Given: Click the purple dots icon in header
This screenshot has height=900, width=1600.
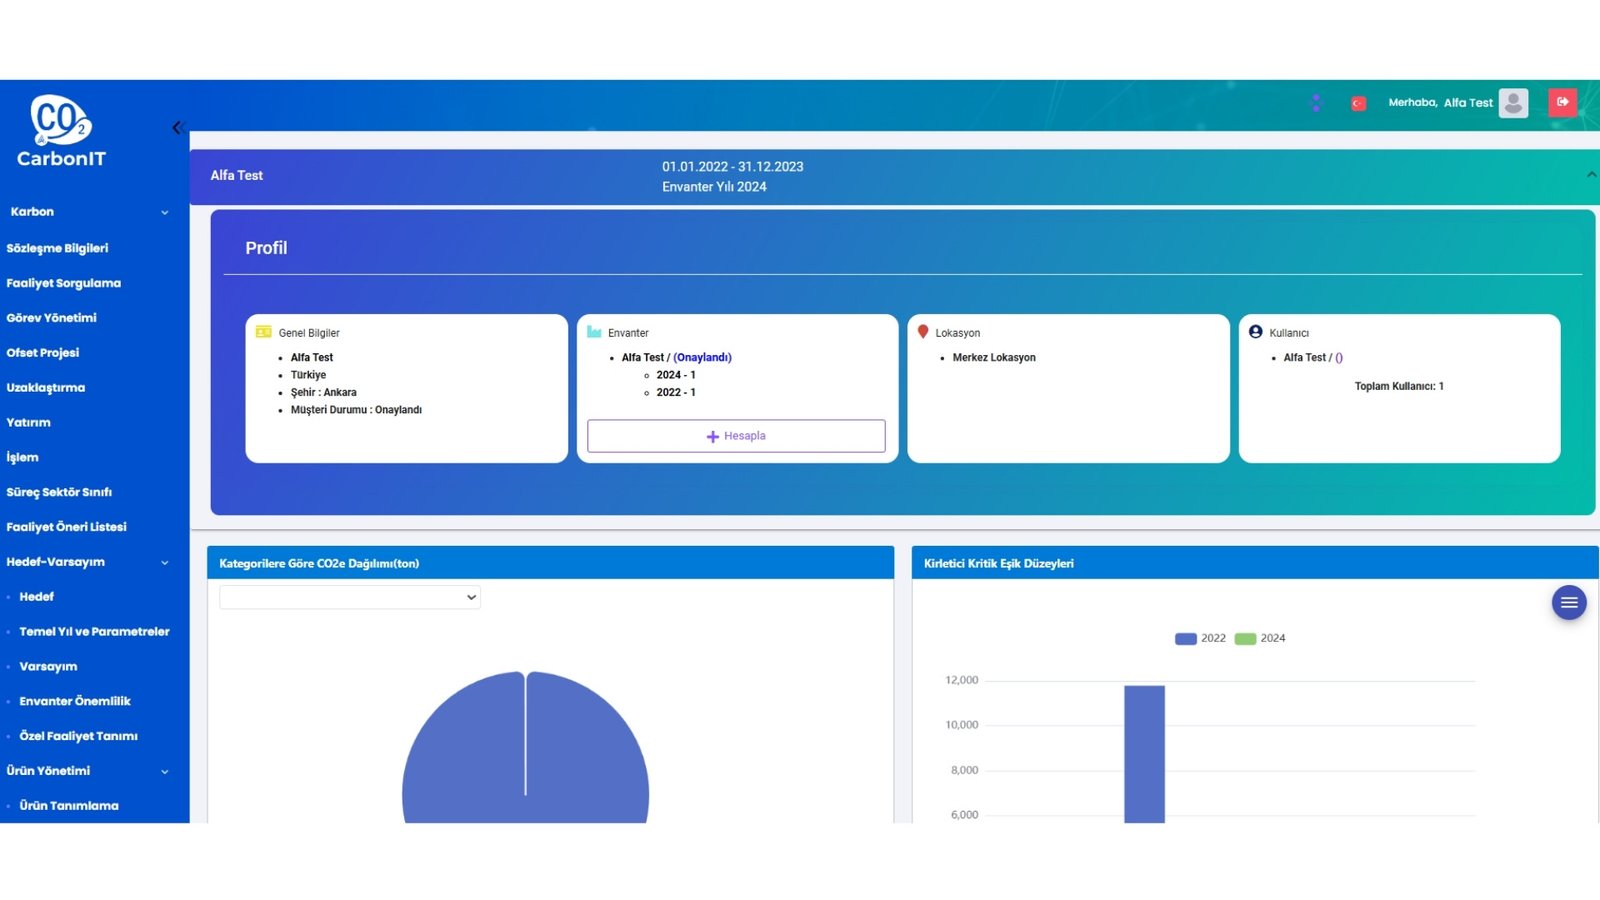Looking at the screenshot, I should pos(1316,103).
